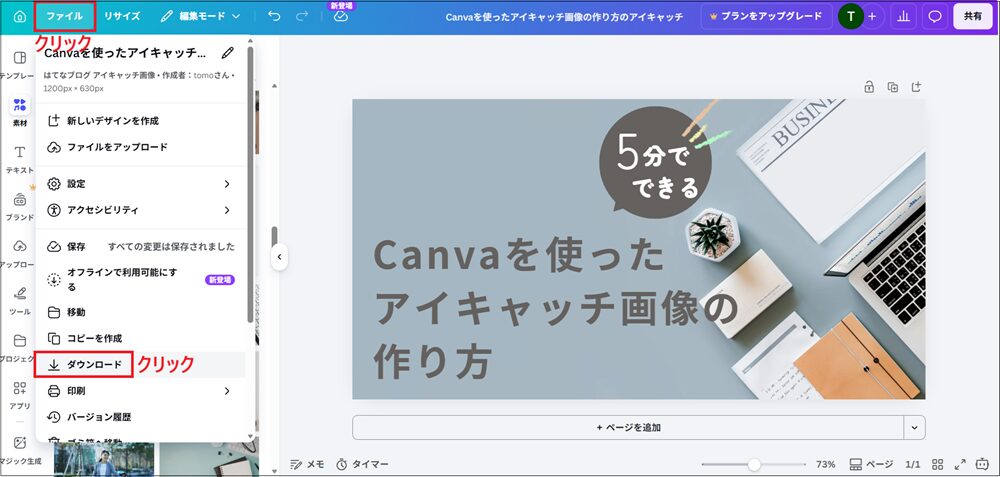The width and height of the screenshot is (1000, 477).
Task: Edit the design name with pencil icon
Action: [227, 53]
